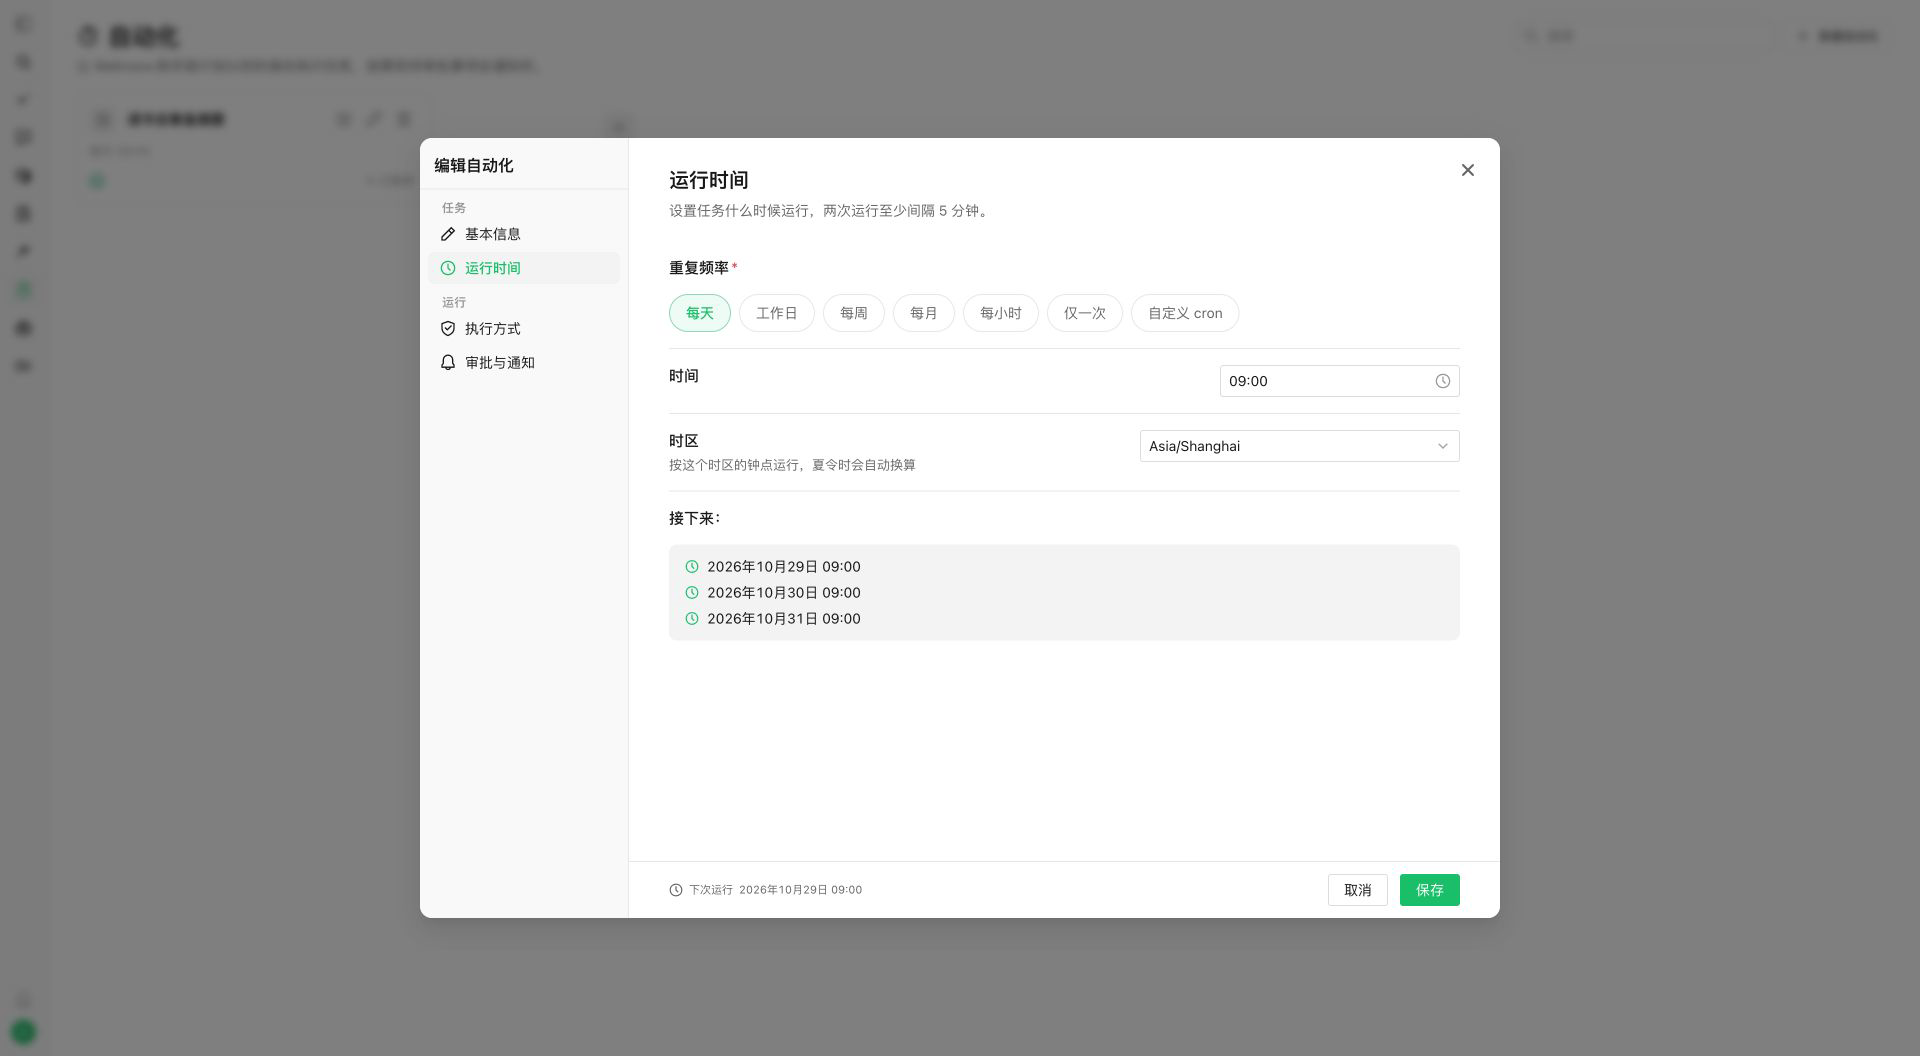Close the 编辑自动化 dialog with X

pyautogui.click(x=1467, y=170)
